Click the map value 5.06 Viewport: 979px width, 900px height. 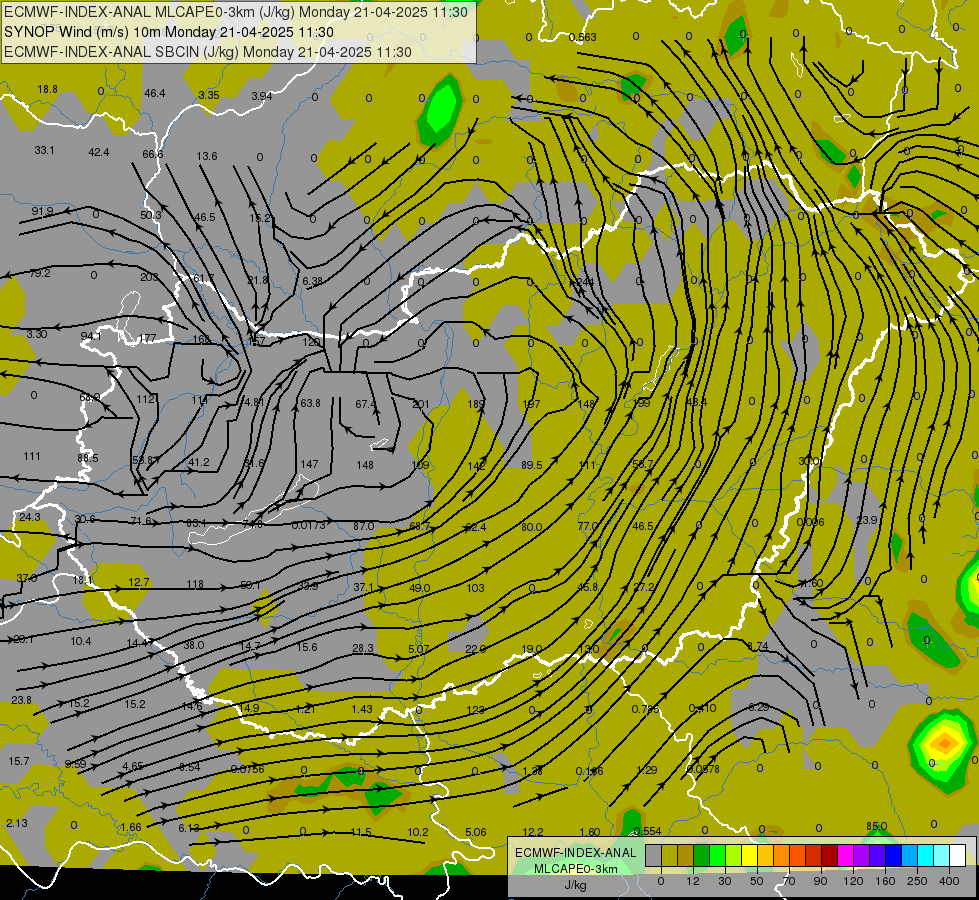pos(476,833)
